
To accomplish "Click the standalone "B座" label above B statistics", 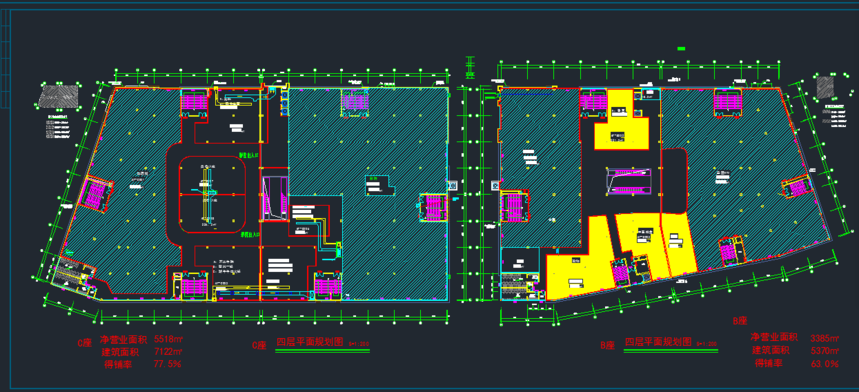I will tap(740, 320).
